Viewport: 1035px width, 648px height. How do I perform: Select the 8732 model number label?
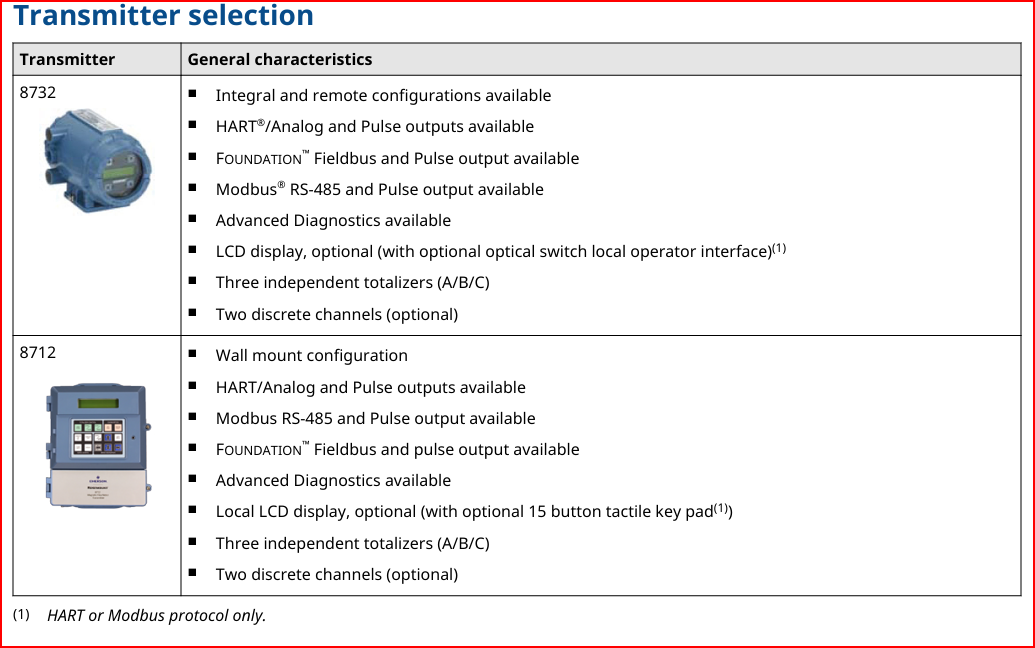pos(38,92)
